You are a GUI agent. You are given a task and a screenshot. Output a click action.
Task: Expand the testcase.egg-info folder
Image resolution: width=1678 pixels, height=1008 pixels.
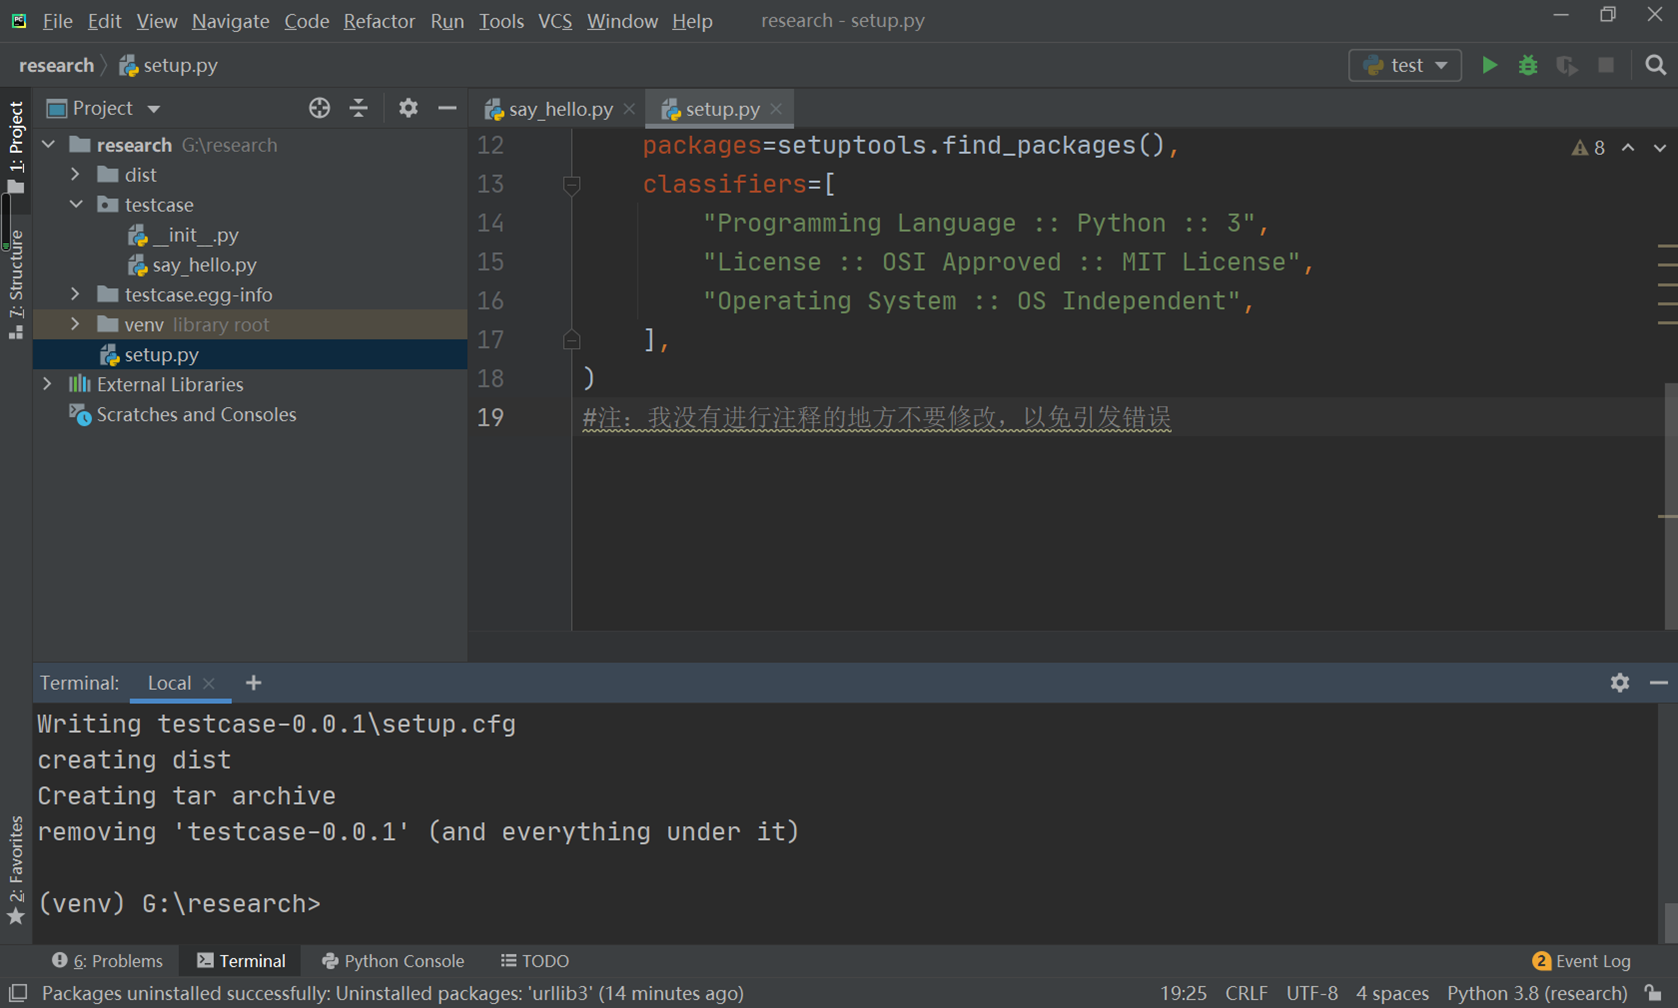pyautogui.click(x=76, y=295)
